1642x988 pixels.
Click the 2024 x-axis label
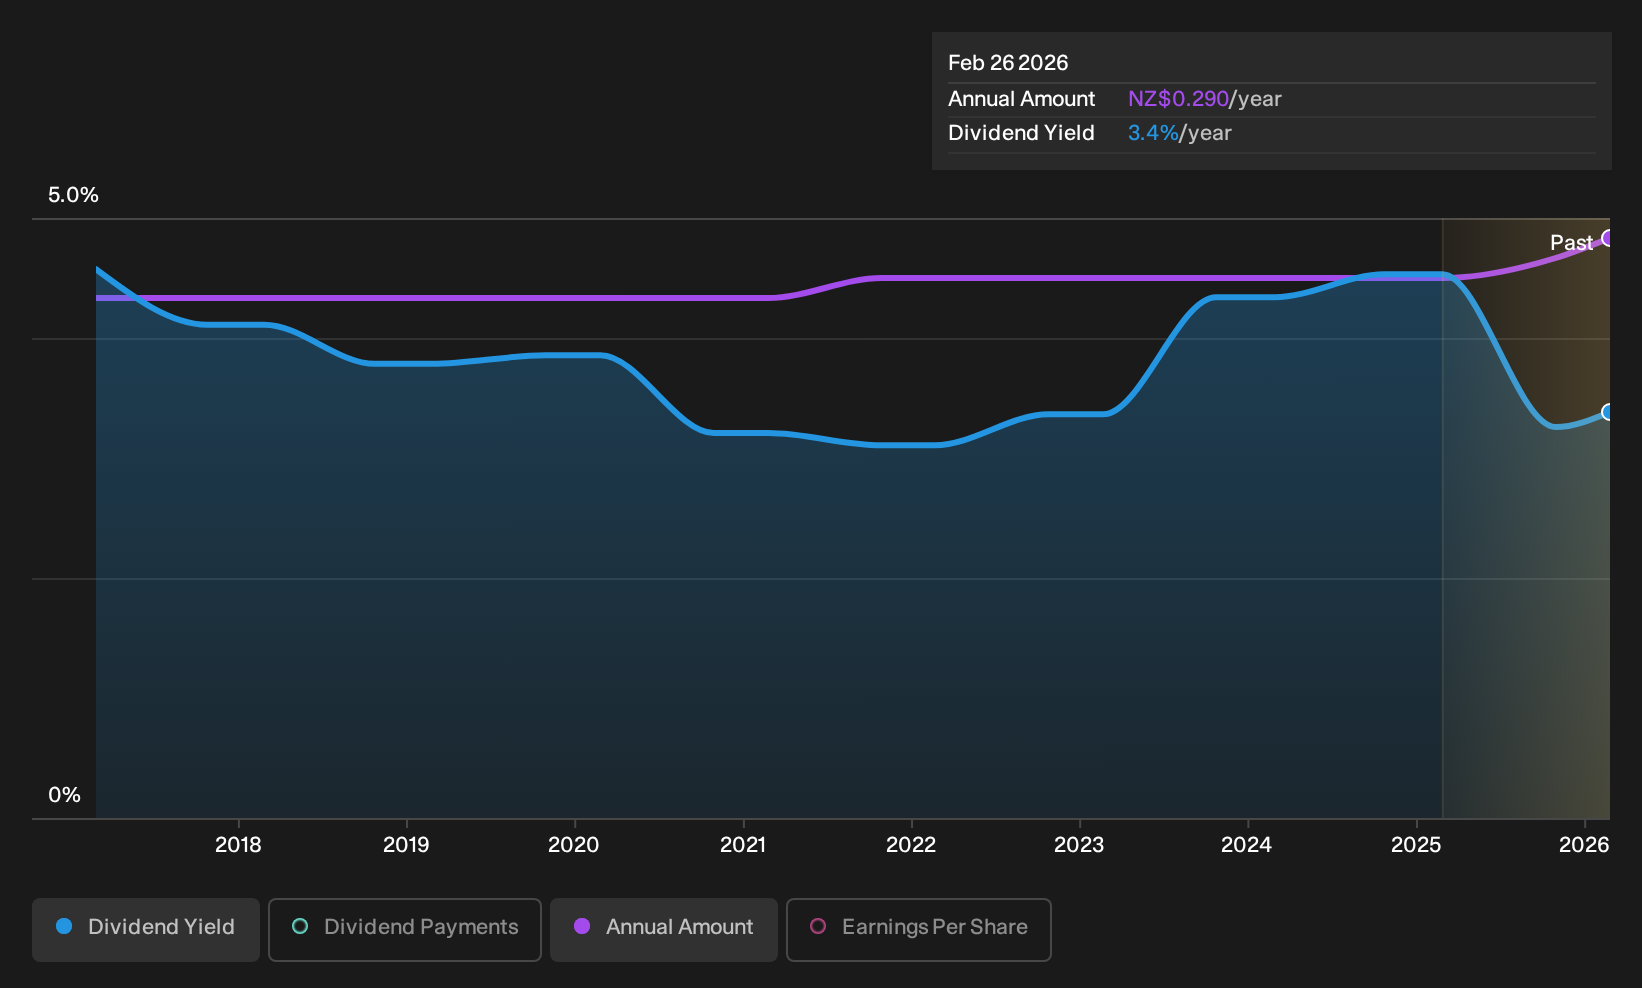[1246, 845]
